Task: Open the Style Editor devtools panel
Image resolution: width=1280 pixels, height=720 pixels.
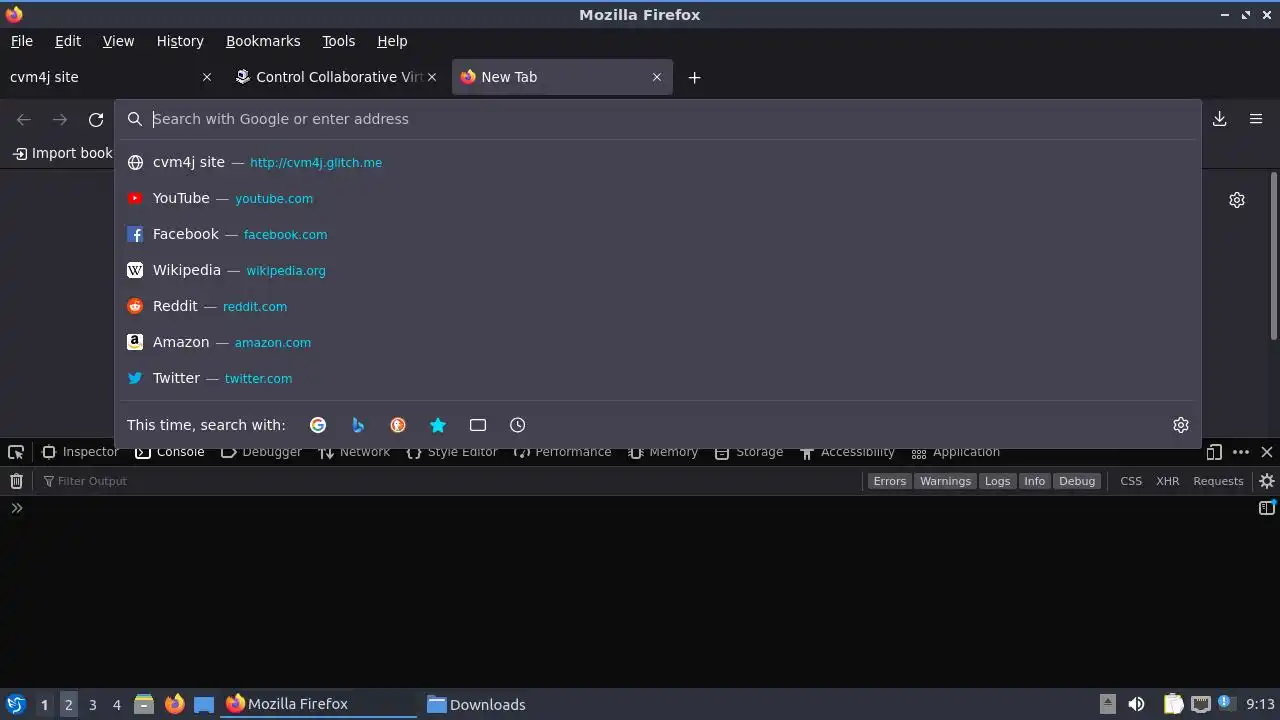Action: (x=451, y=452)
